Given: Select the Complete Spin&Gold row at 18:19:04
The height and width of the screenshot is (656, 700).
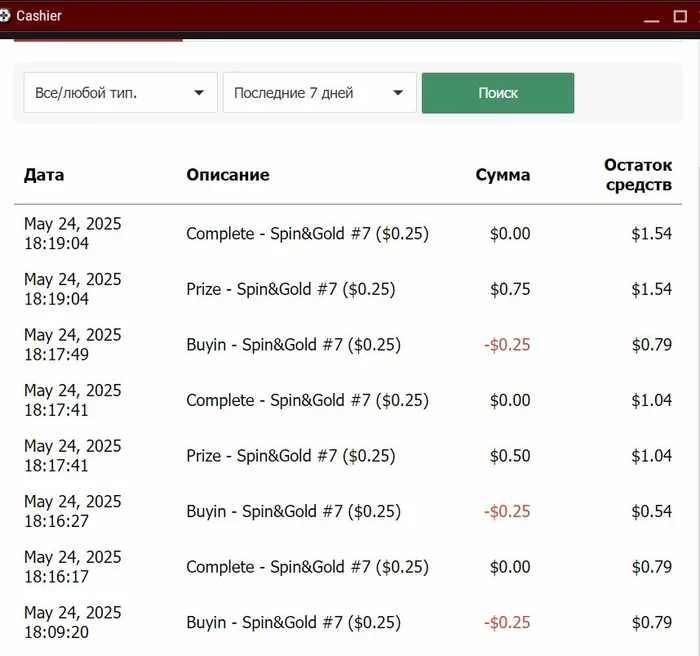Looking at the screenshot, I should (x=307, y=234).
